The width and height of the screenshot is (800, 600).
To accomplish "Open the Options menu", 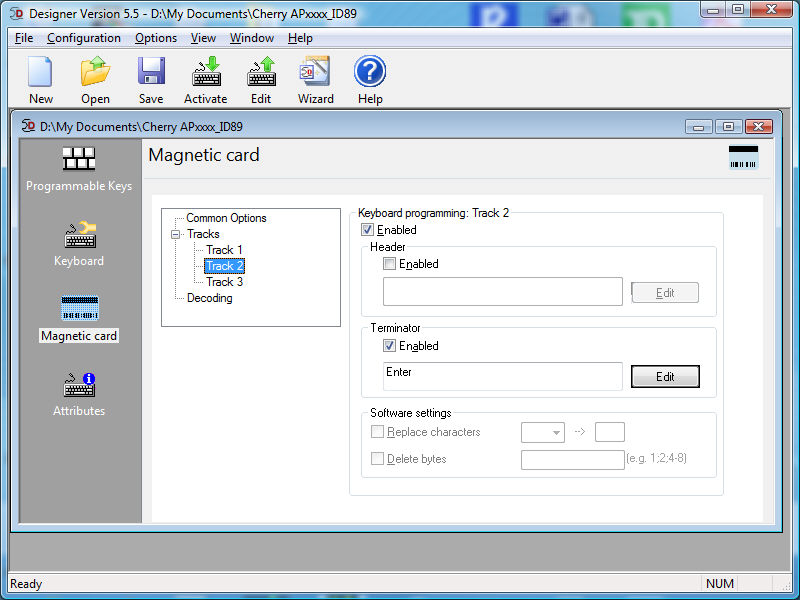I will click(156, 38).
